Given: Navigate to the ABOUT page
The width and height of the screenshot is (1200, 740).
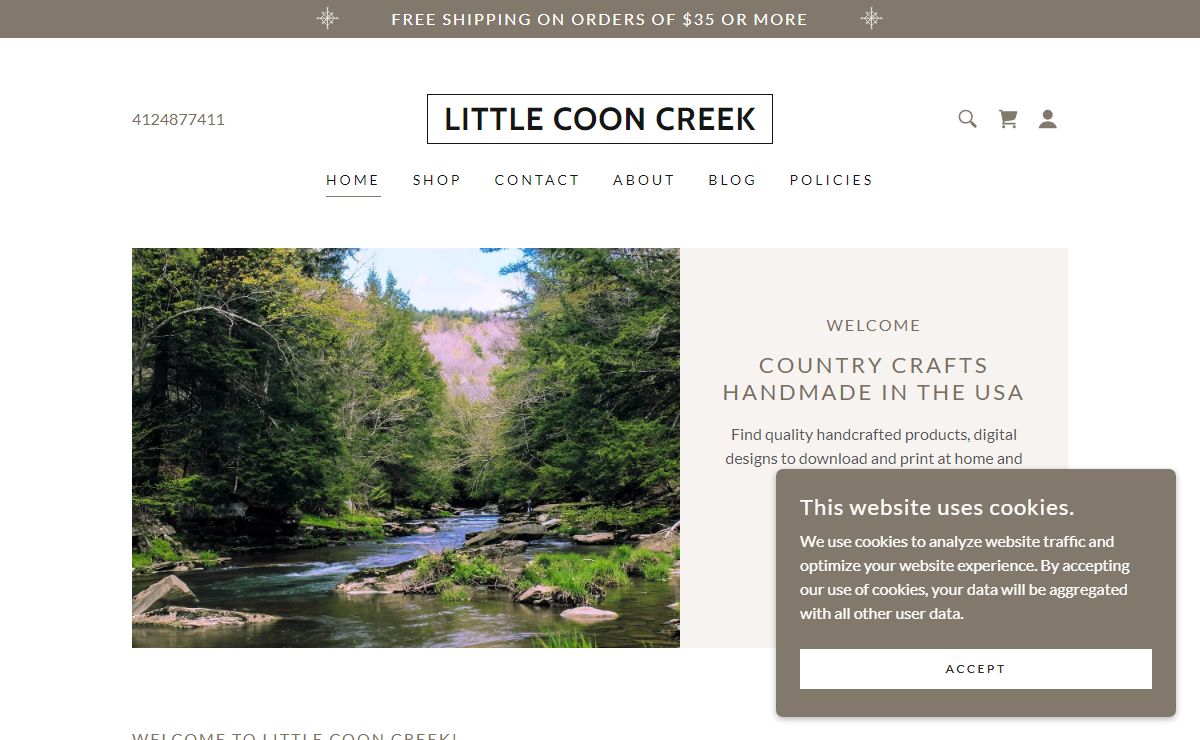Looking at the screenshot, I should [x=644, y=180].
